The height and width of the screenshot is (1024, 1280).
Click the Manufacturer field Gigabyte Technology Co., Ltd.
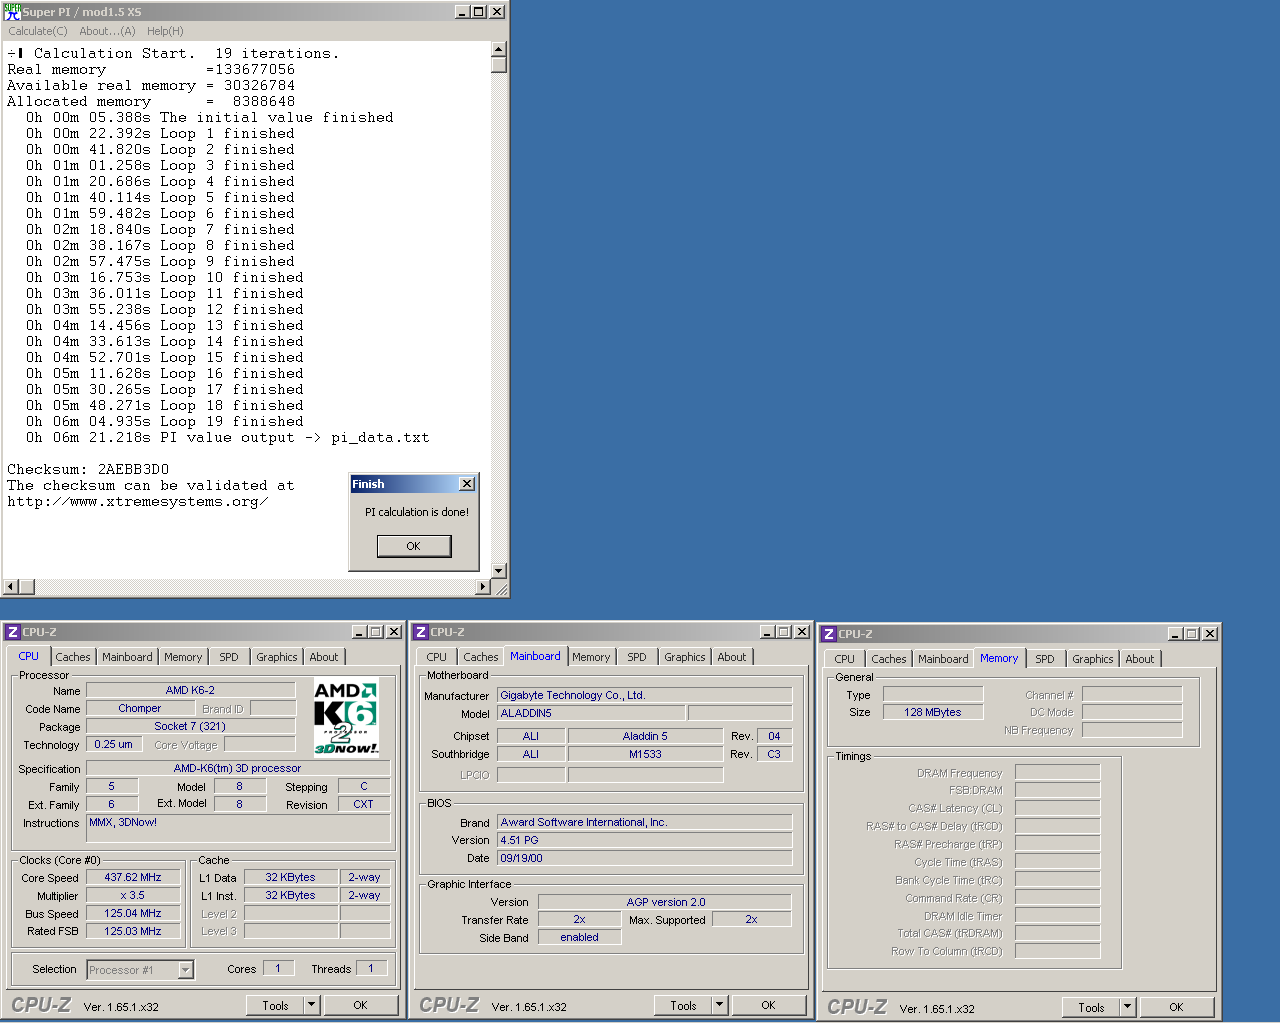(x=645, y=695)
